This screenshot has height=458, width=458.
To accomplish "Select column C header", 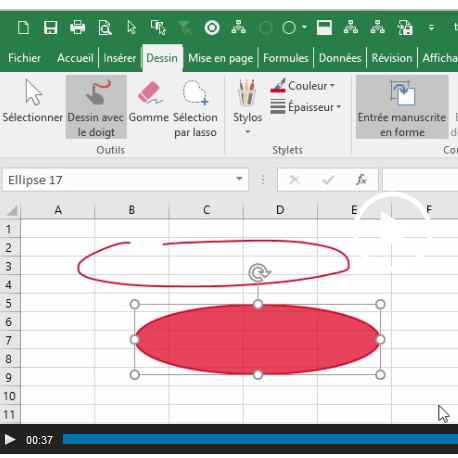I will tap(206, 210).
